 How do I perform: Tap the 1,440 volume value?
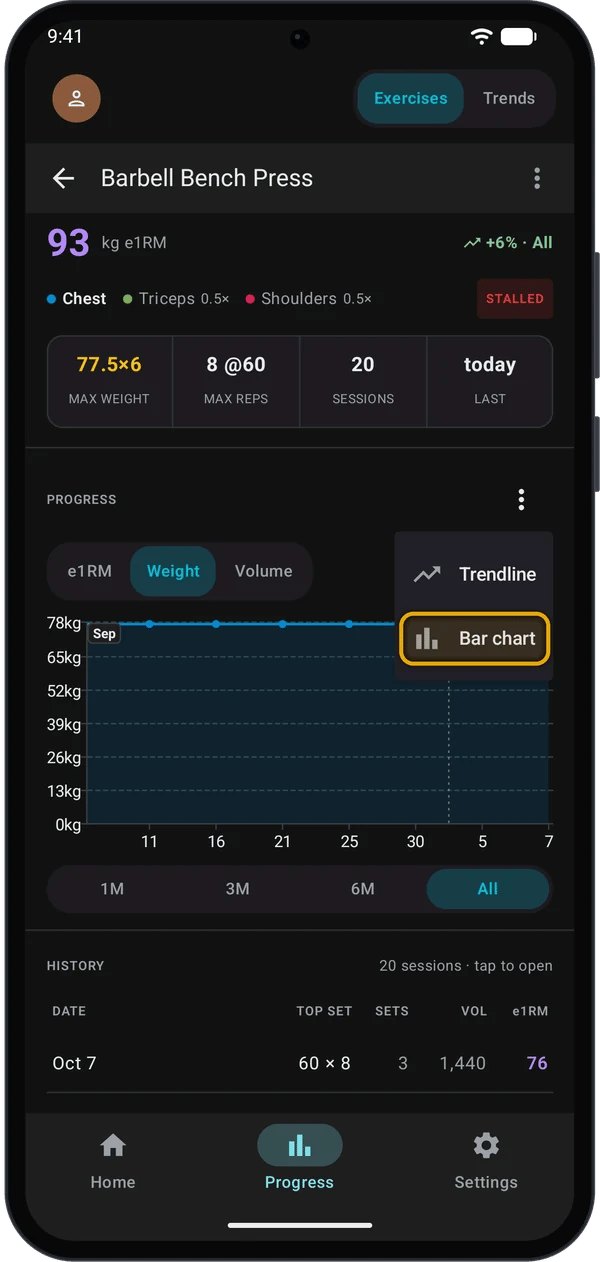pyautogui.click(x=463, y=1063)
